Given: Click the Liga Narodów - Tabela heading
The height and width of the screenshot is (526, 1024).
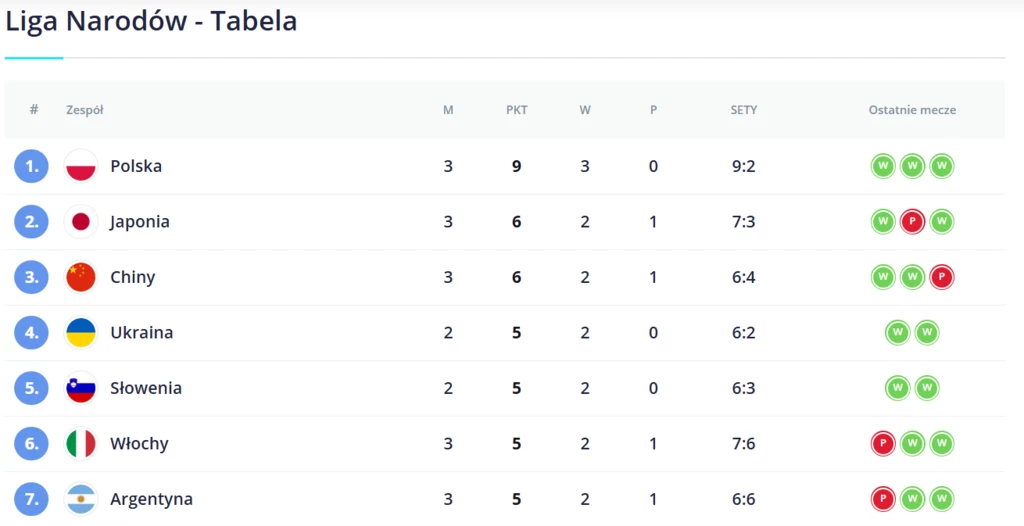Looking at the screenshot, I should [152, 21].
